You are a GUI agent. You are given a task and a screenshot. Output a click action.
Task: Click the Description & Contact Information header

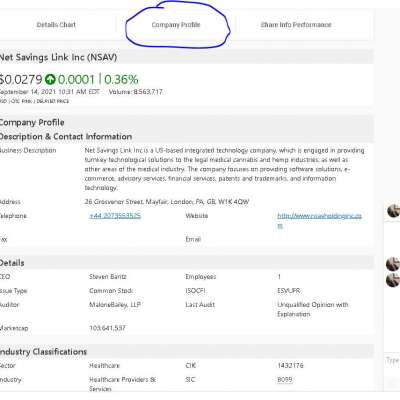click(x=66, y=136)
